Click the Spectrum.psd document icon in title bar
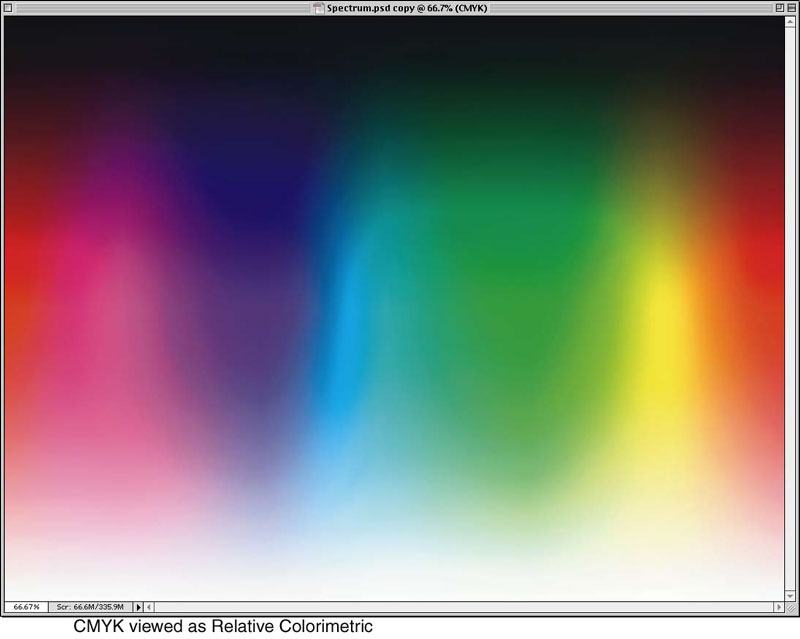This screenshot has width=800, height=639. [x=319, y=8]
